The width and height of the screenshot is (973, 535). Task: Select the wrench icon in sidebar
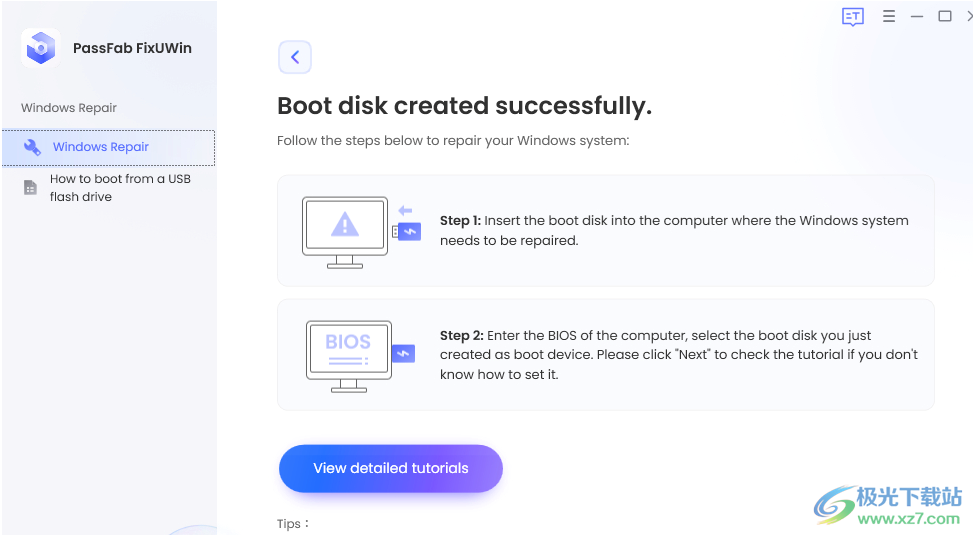point(32,147)
